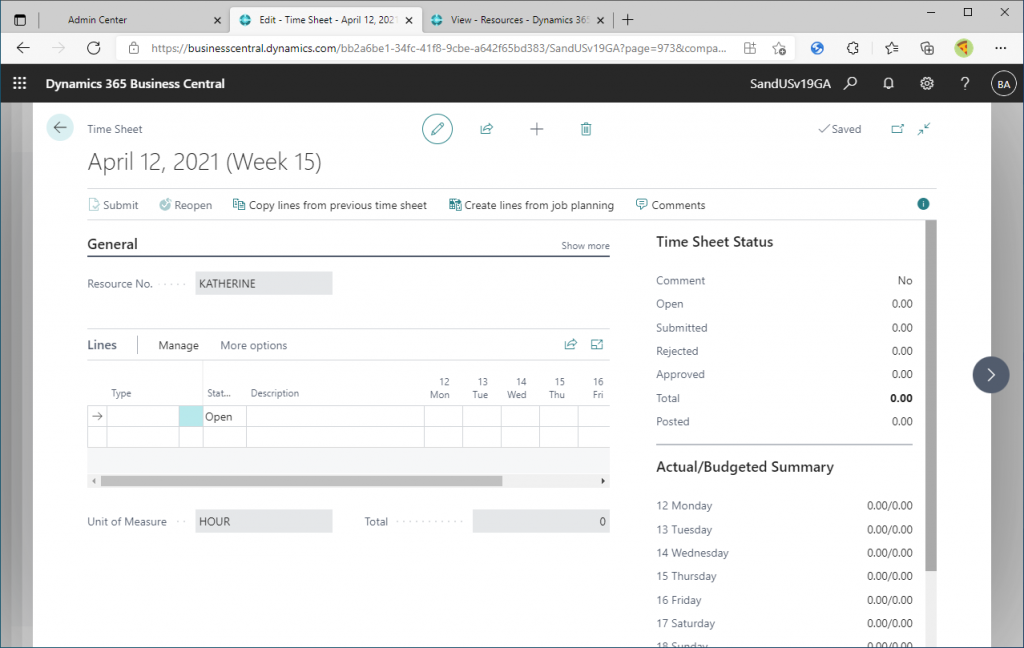The height and width of the screenshot is (648, 1024).
Task: Click Copy lines from previous time sheet
Action: 330,205
